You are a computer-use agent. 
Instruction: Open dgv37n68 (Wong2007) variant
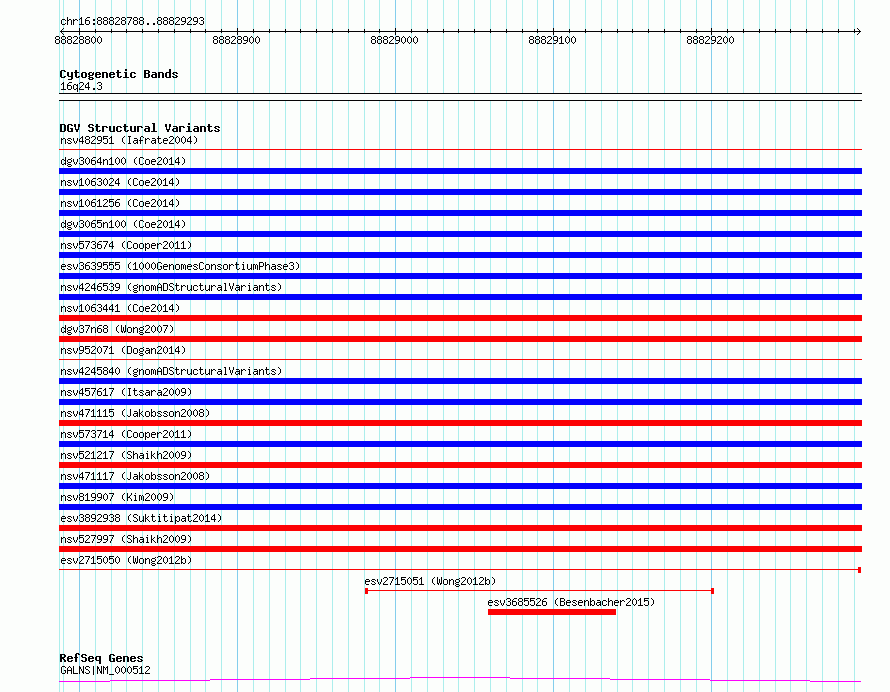coord(117,329)
